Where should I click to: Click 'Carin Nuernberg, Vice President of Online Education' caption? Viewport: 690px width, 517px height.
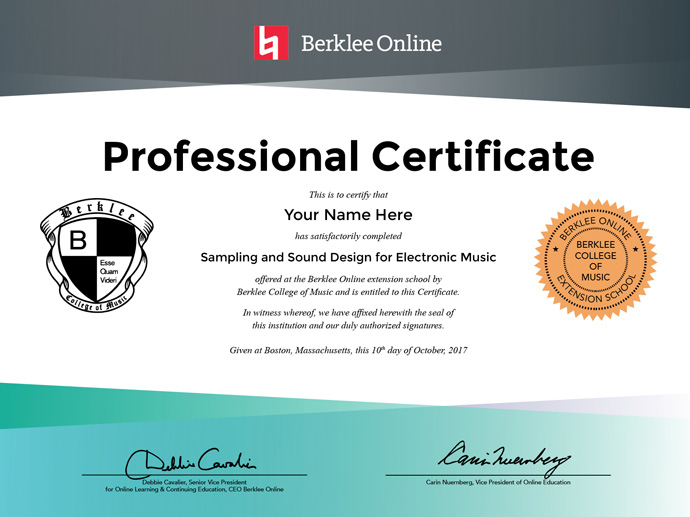(498, 482)
